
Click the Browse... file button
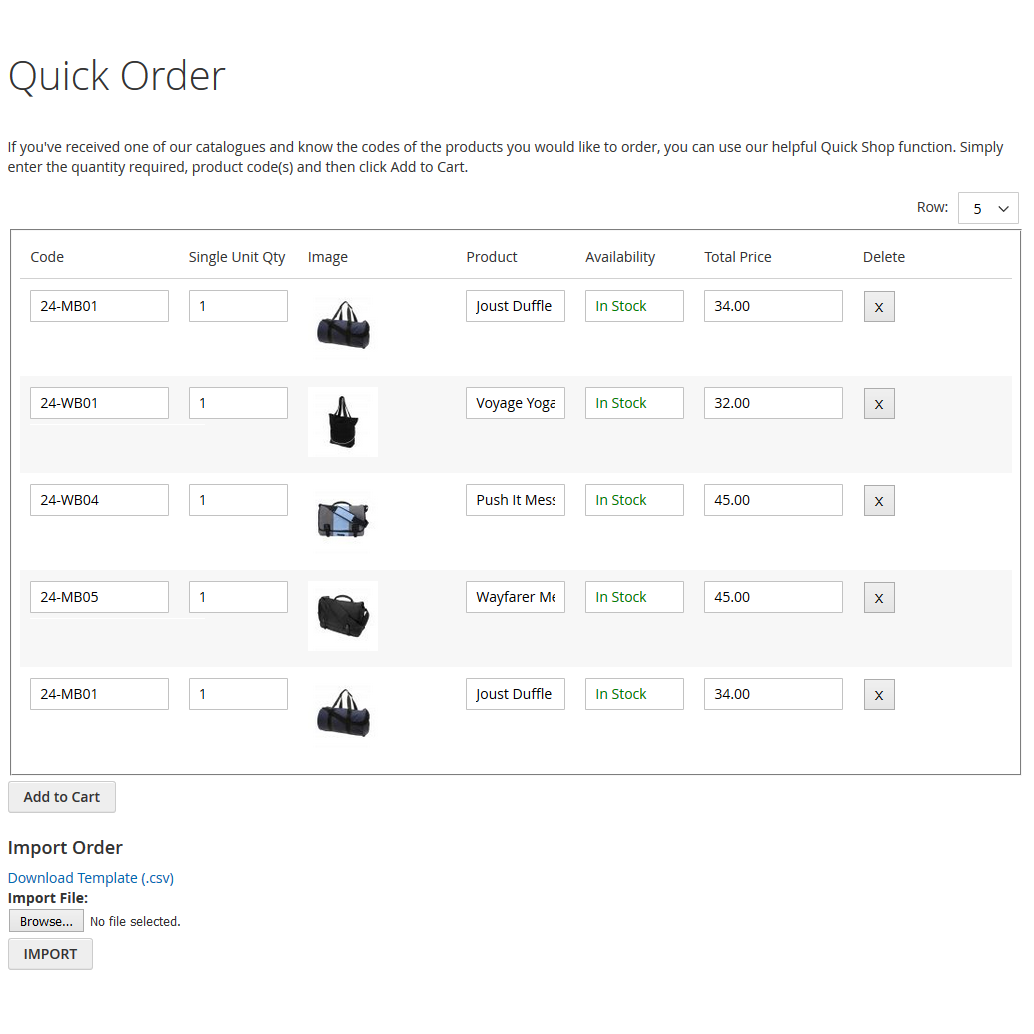pos(46,921)
